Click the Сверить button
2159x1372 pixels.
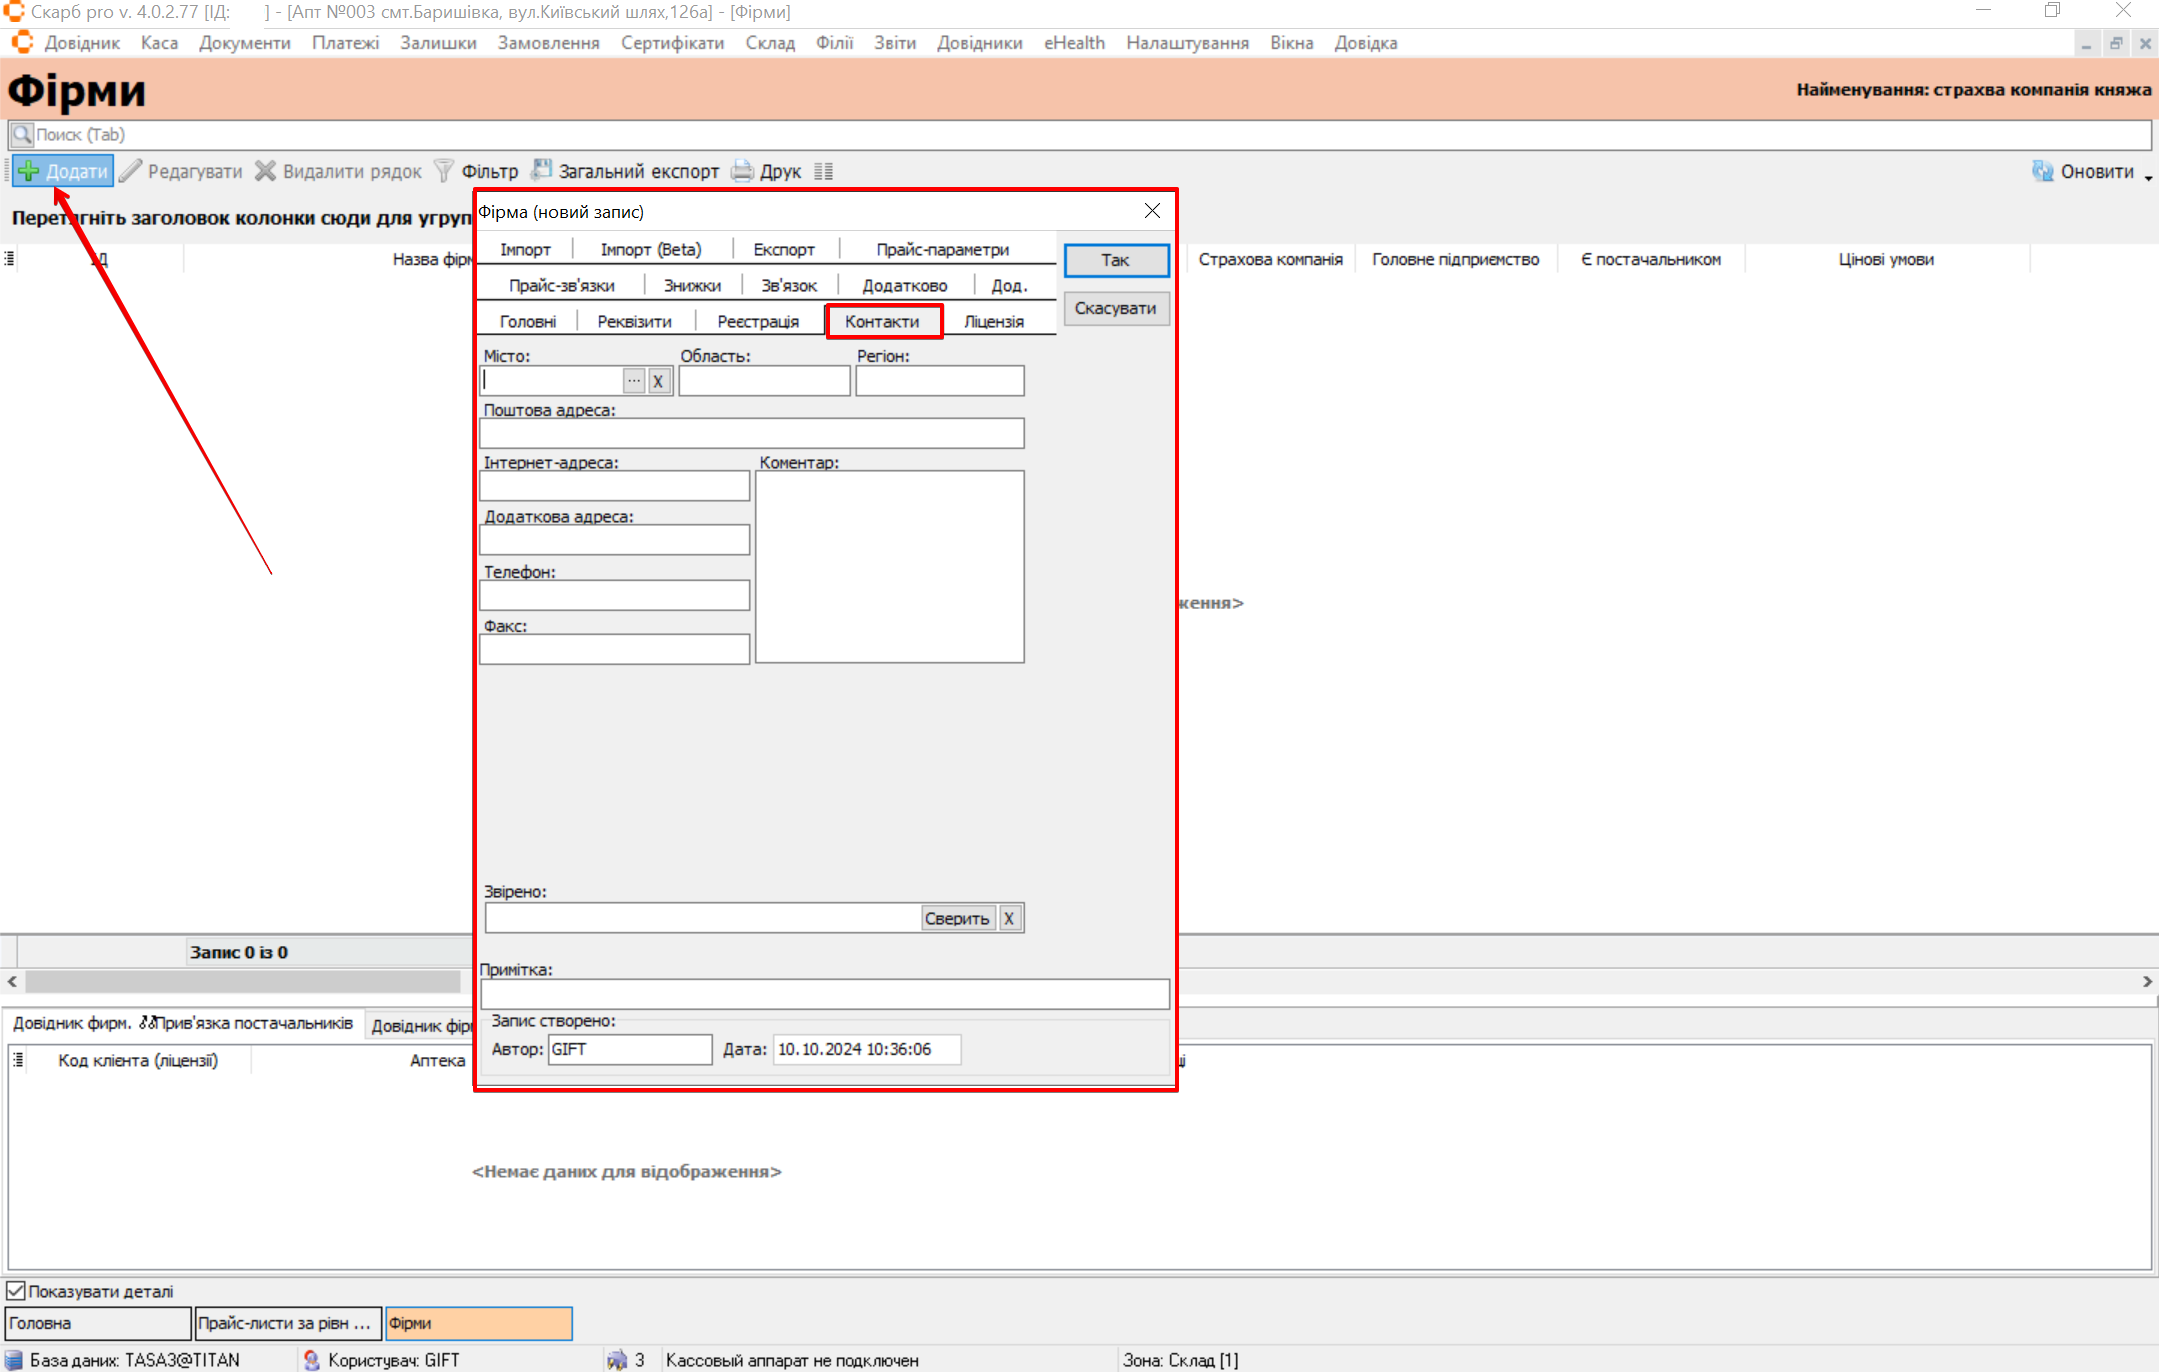coord(956,918)
